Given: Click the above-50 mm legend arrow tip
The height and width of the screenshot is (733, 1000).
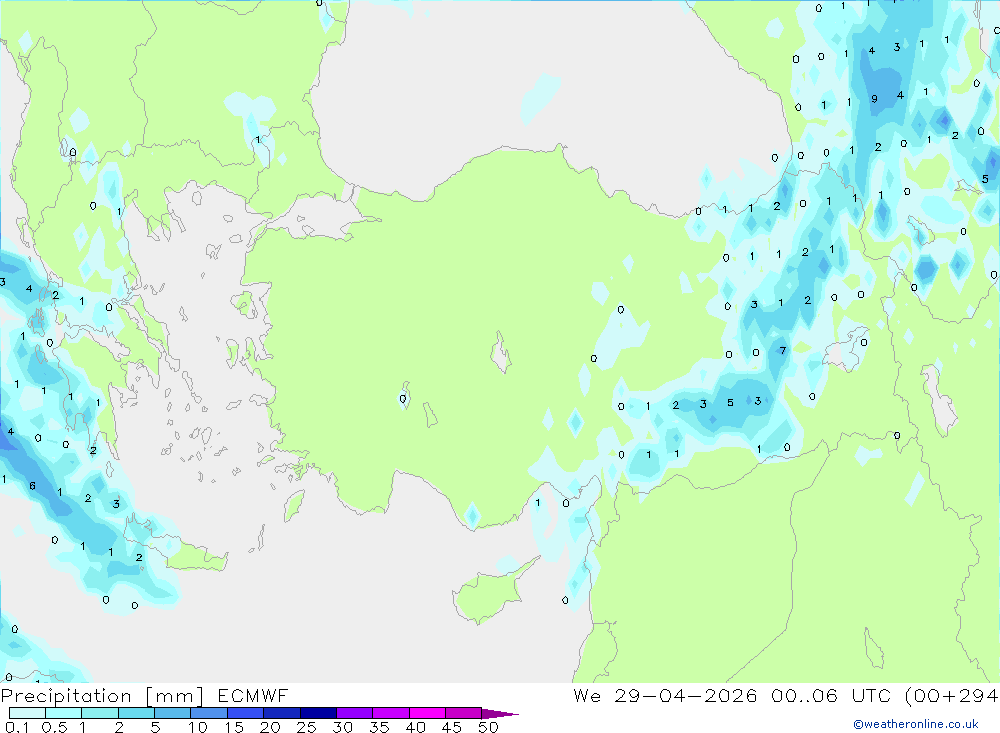Looking at the screenshot, I should [500, 714].
